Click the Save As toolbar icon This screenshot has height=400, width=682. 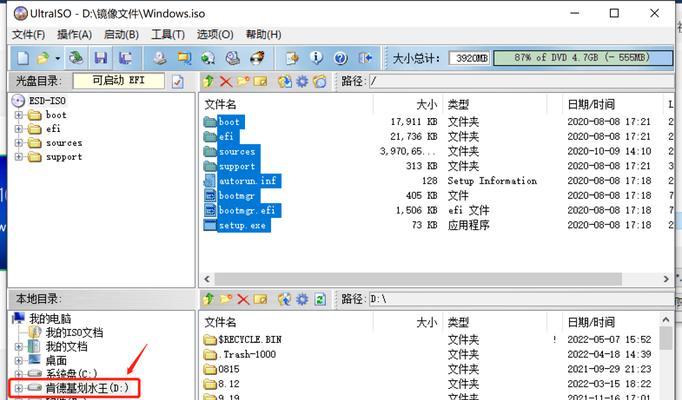[x=126, y=58]
